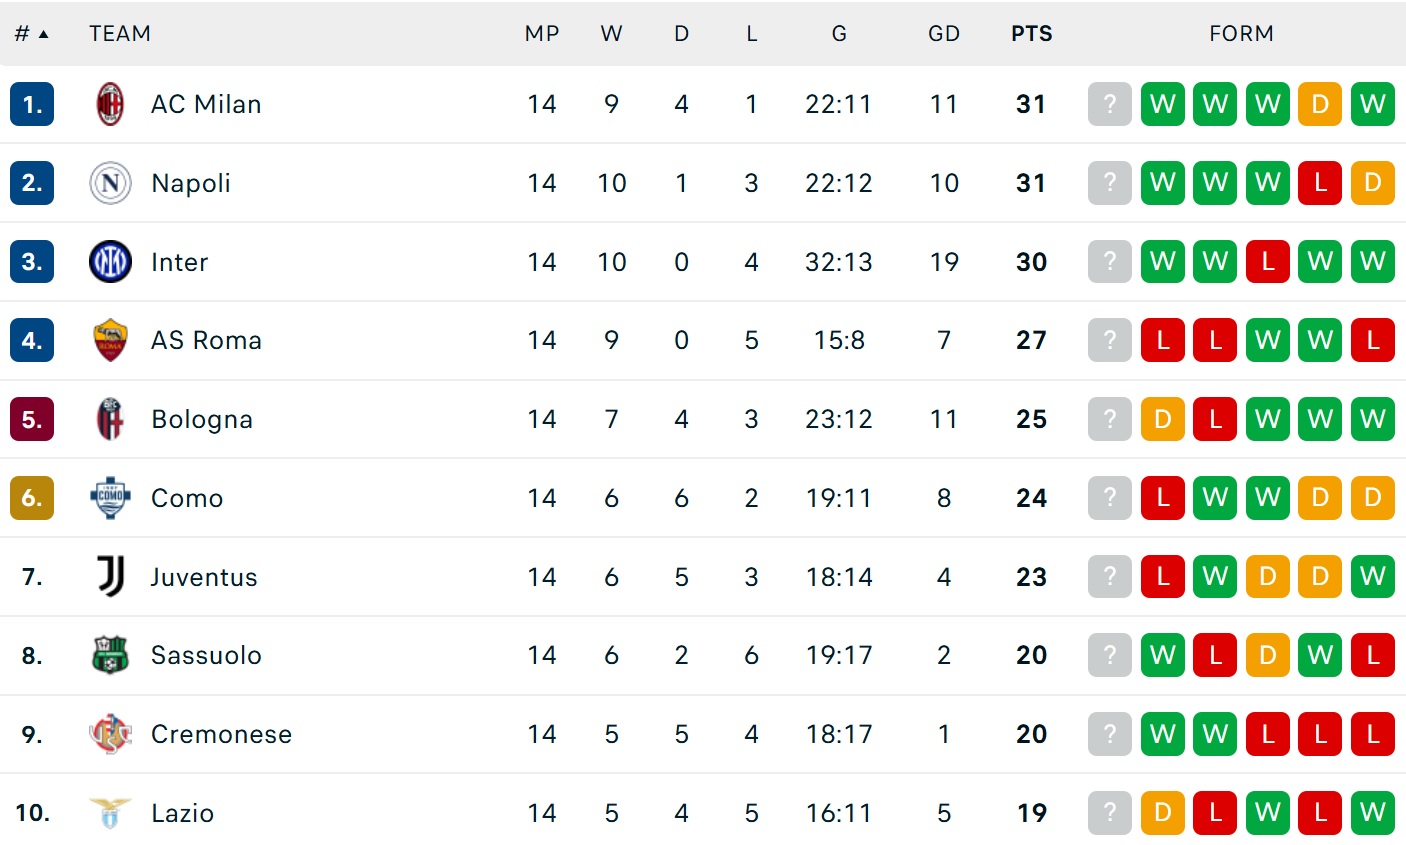Click the Lazio eagle logo
Image resolution: width=1406 pixels, height=845 pixels.
[110, 813]
